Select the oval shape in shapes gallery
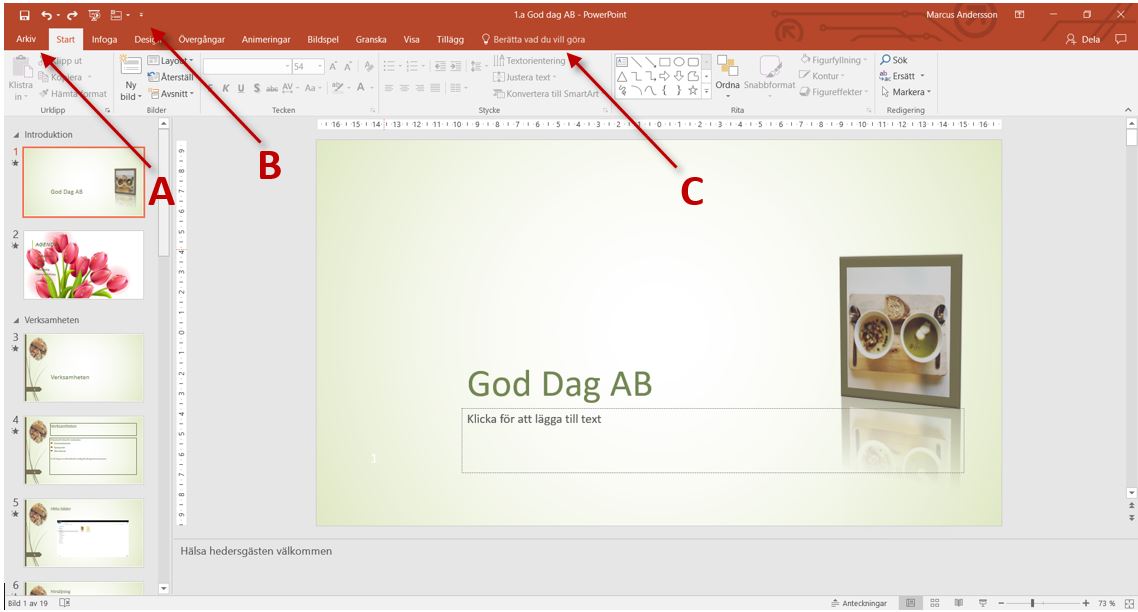The image size is (1138, 612). (x=679, y=62)
